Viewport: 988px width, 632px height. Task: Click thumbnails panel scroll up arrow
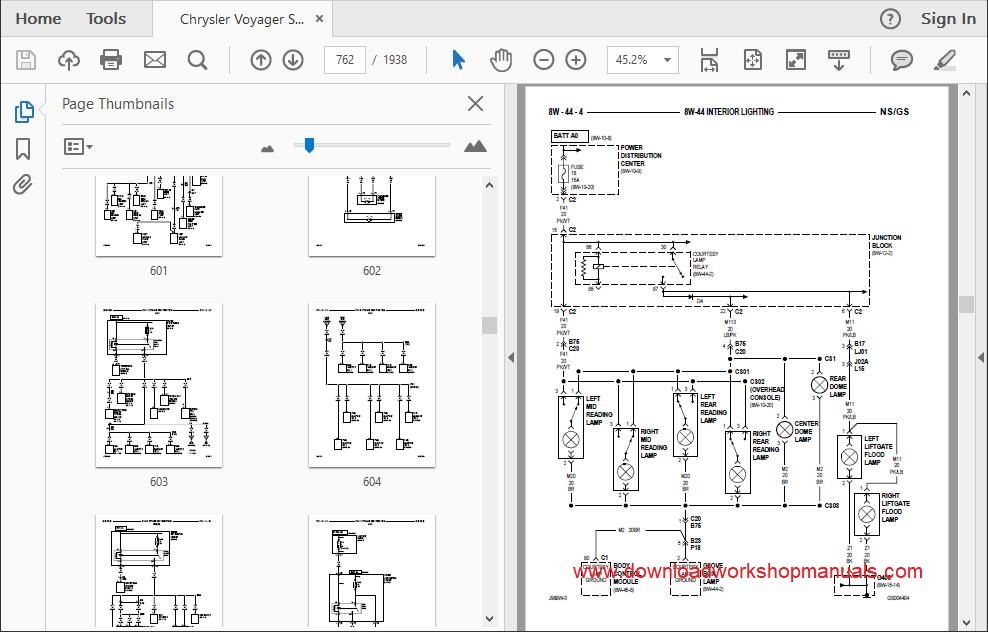[x=490, y=185]
